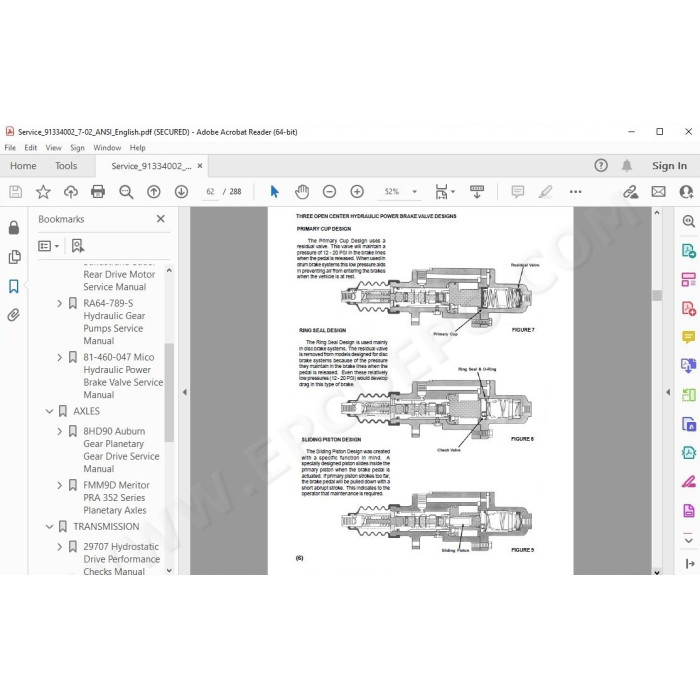Open page thumbnails panel icon
The width and height of the screenshot is (700, 700).
[14, 257]
